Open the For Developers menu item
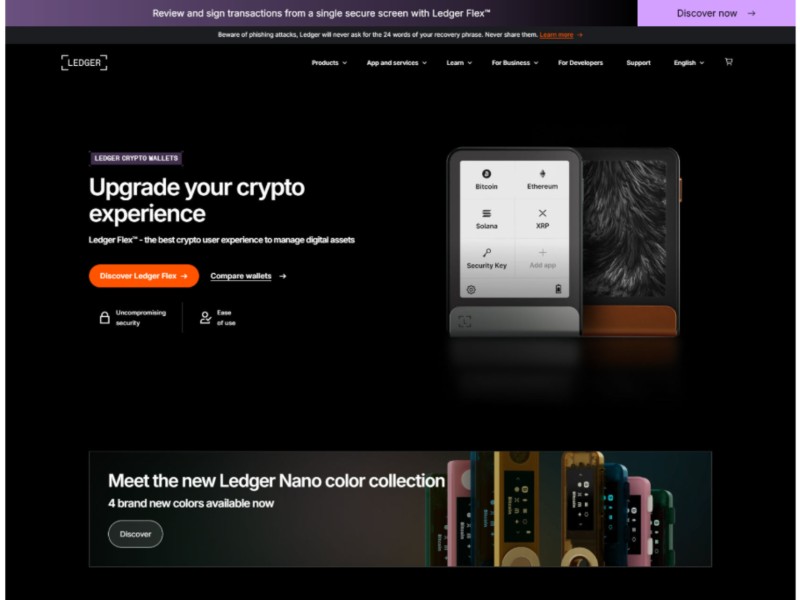Viewport: 800px width, 600px height. [x=580, y=63]
